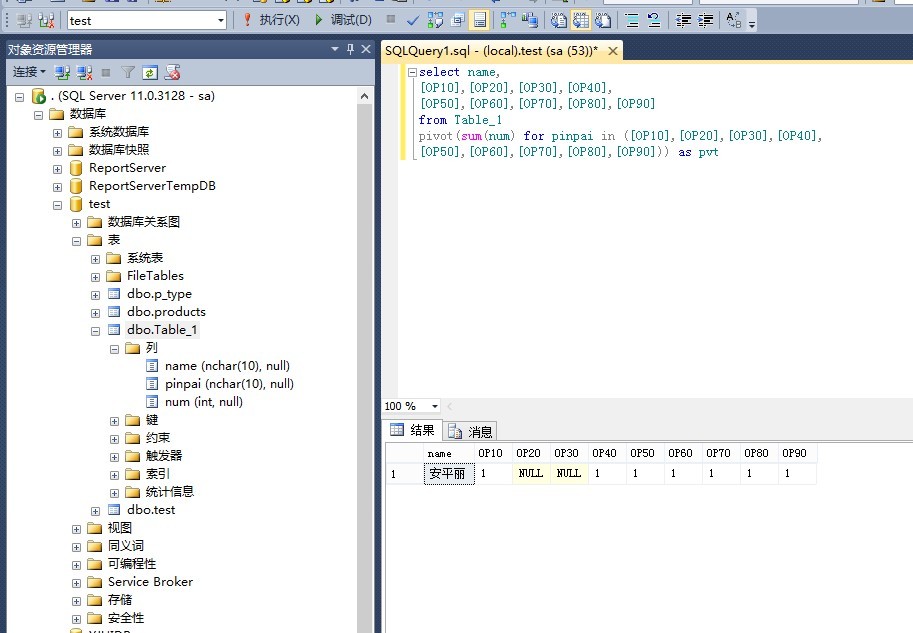This screenshot has height=633, width=913.
Task: Open the 100 % zoom dropdown
Action: 434,406
